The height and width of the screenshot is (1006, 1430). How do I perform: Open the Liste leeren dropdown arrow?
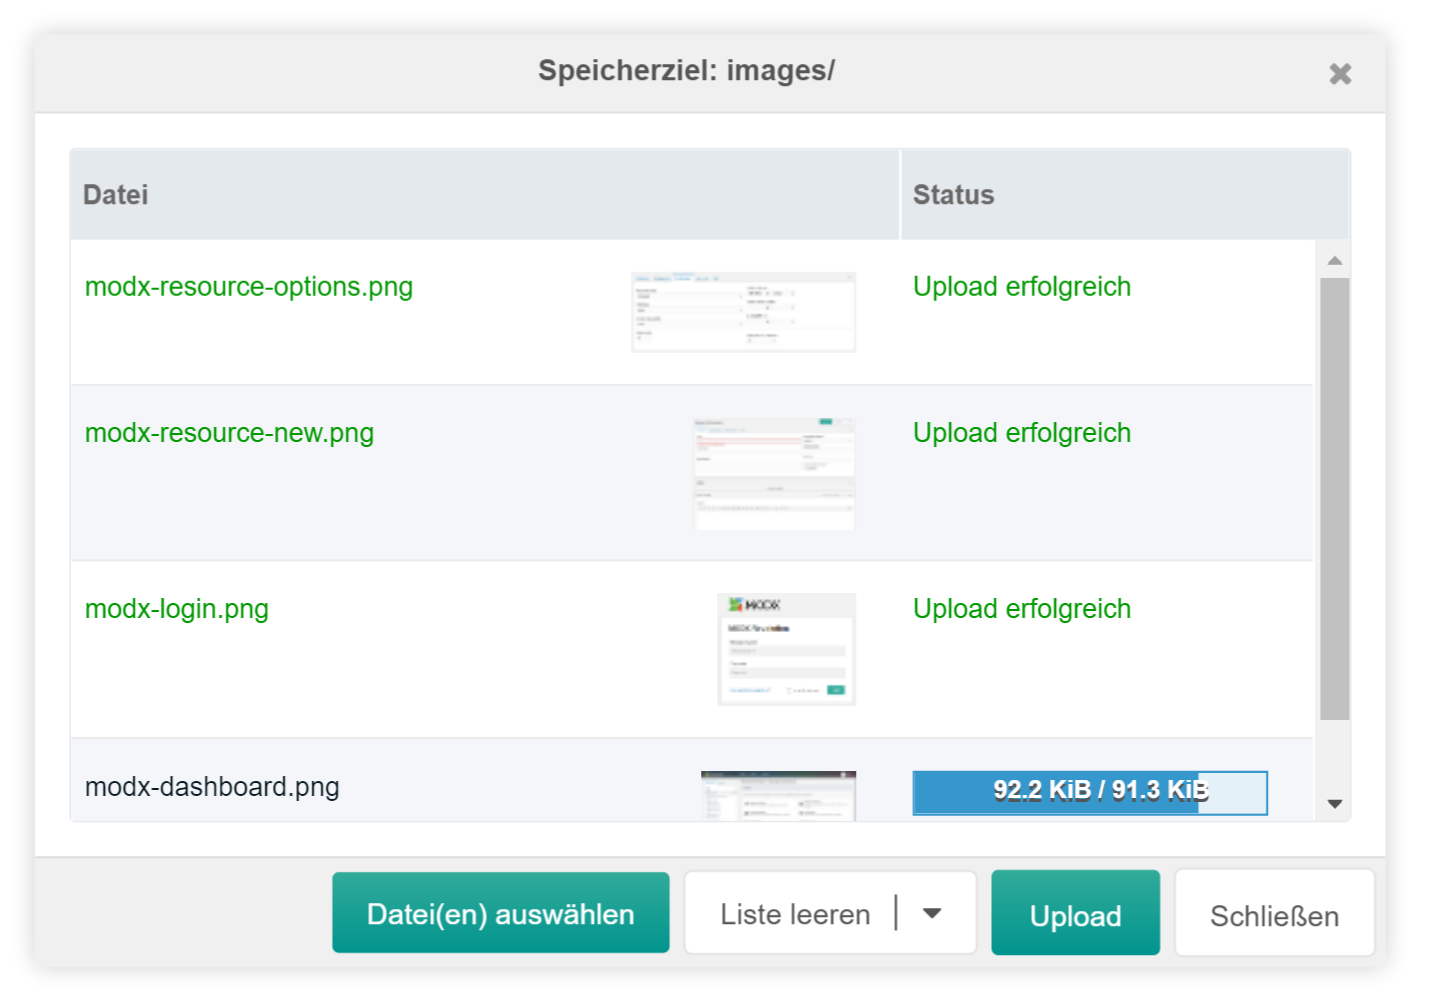(x=932, y=912)
